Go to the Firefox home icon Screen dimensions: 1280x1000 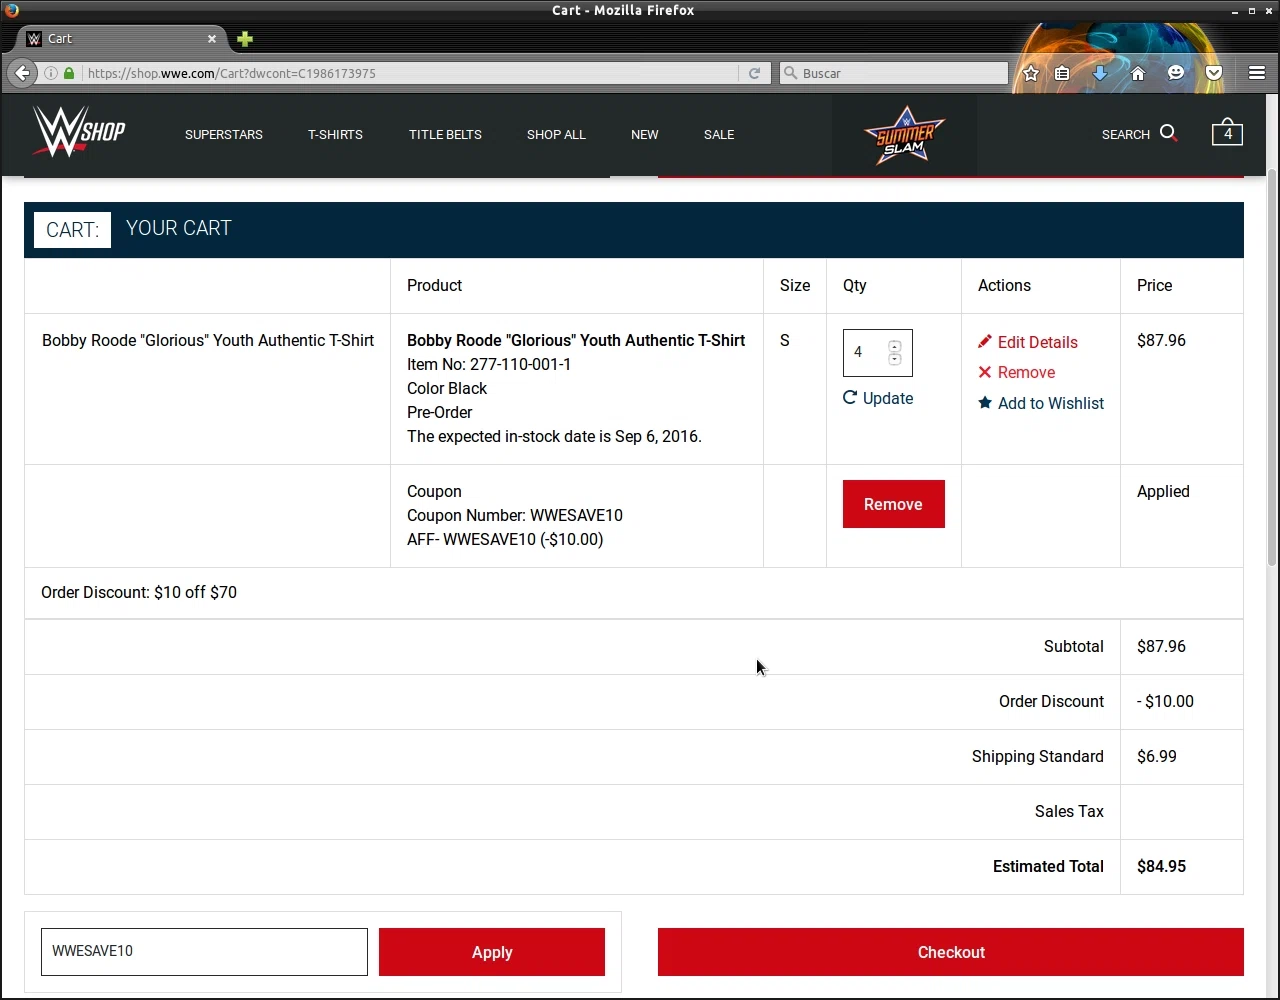click(1138, 73)
